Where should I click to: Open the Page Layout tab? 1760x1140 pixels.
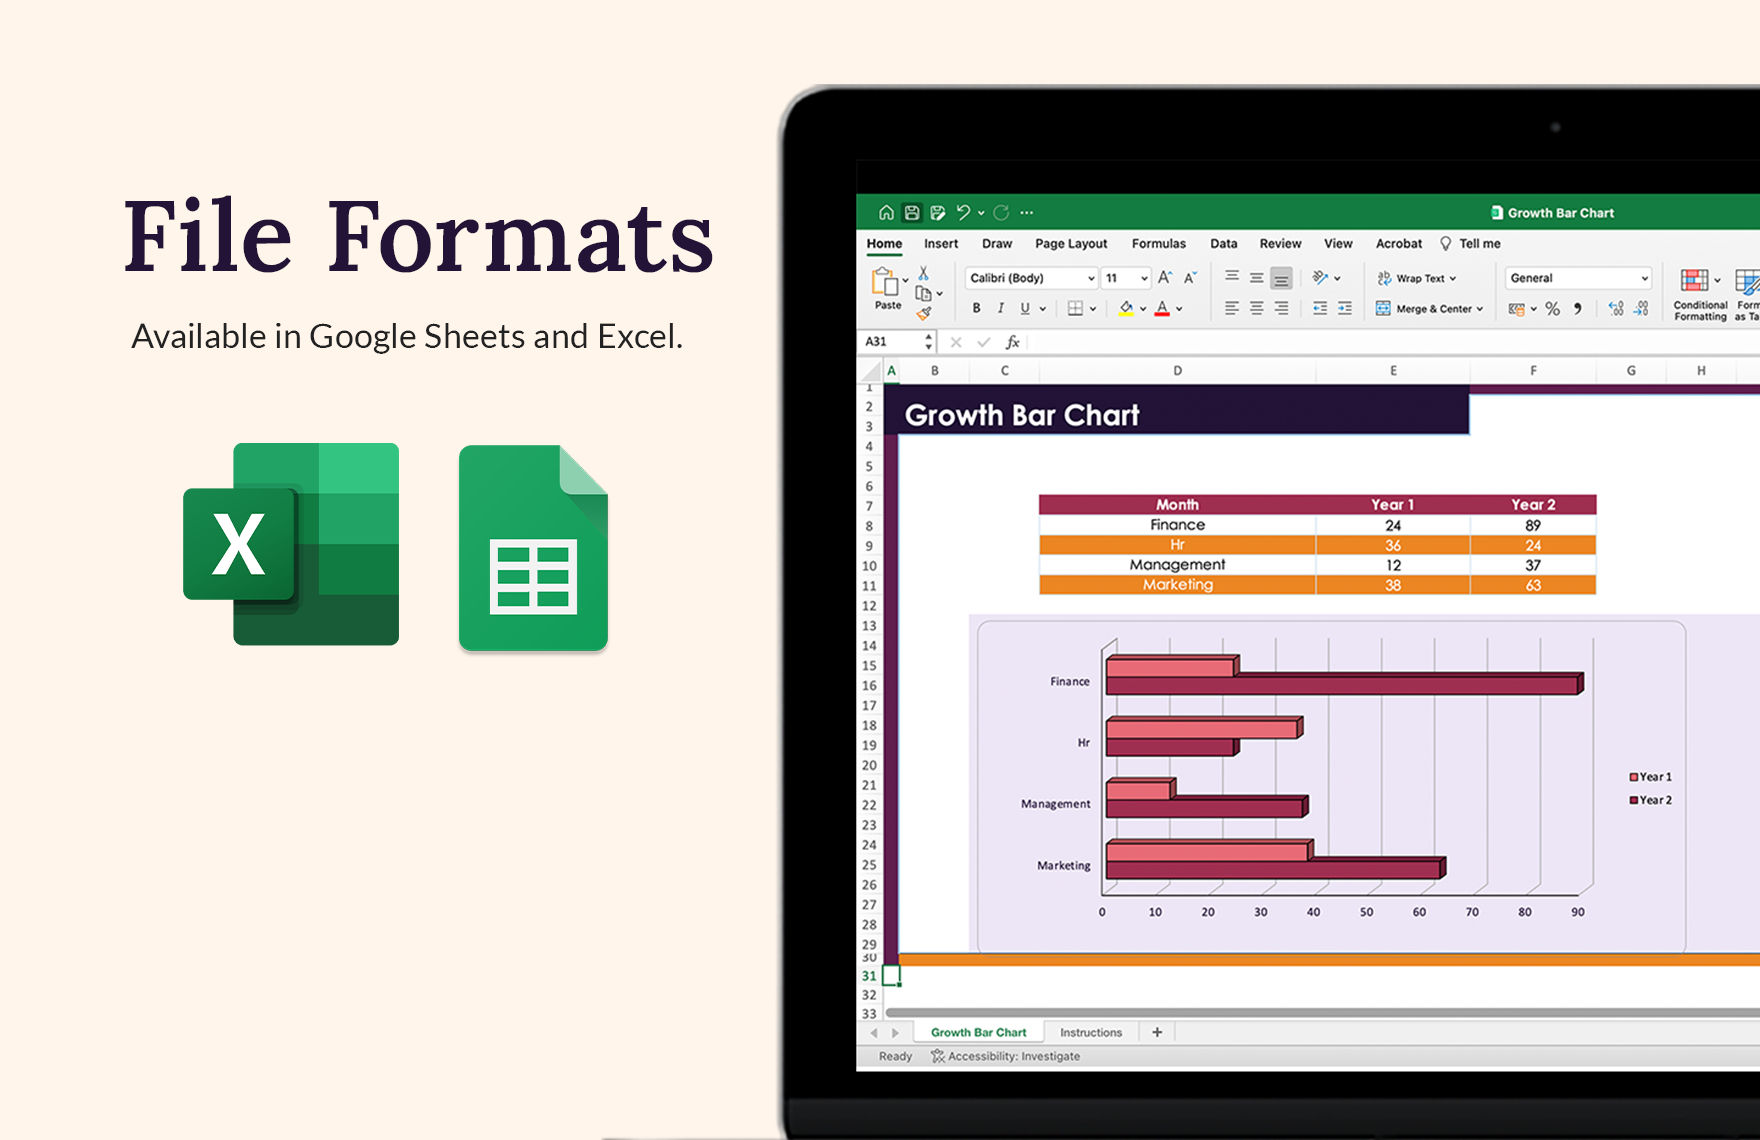coord(1071,243)
